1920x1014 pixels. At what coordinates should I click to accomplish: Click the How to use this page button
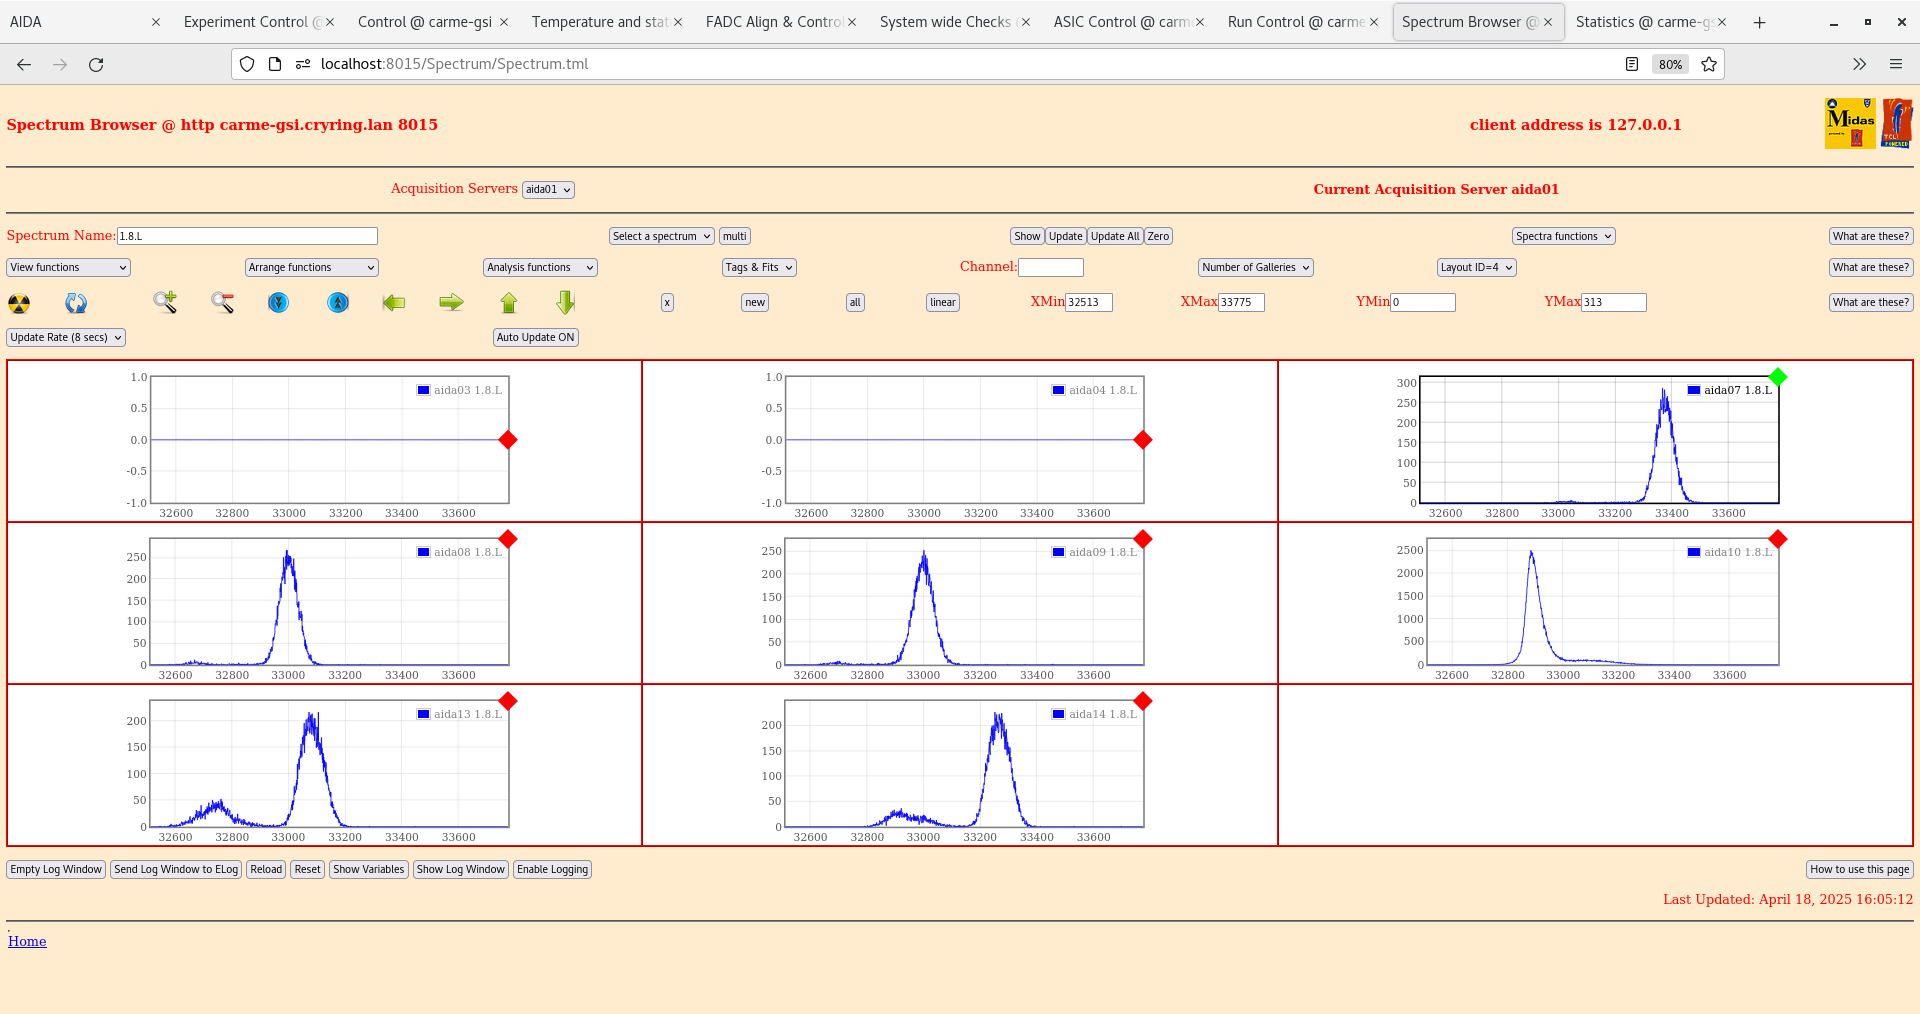click(x=1860, y=869)
